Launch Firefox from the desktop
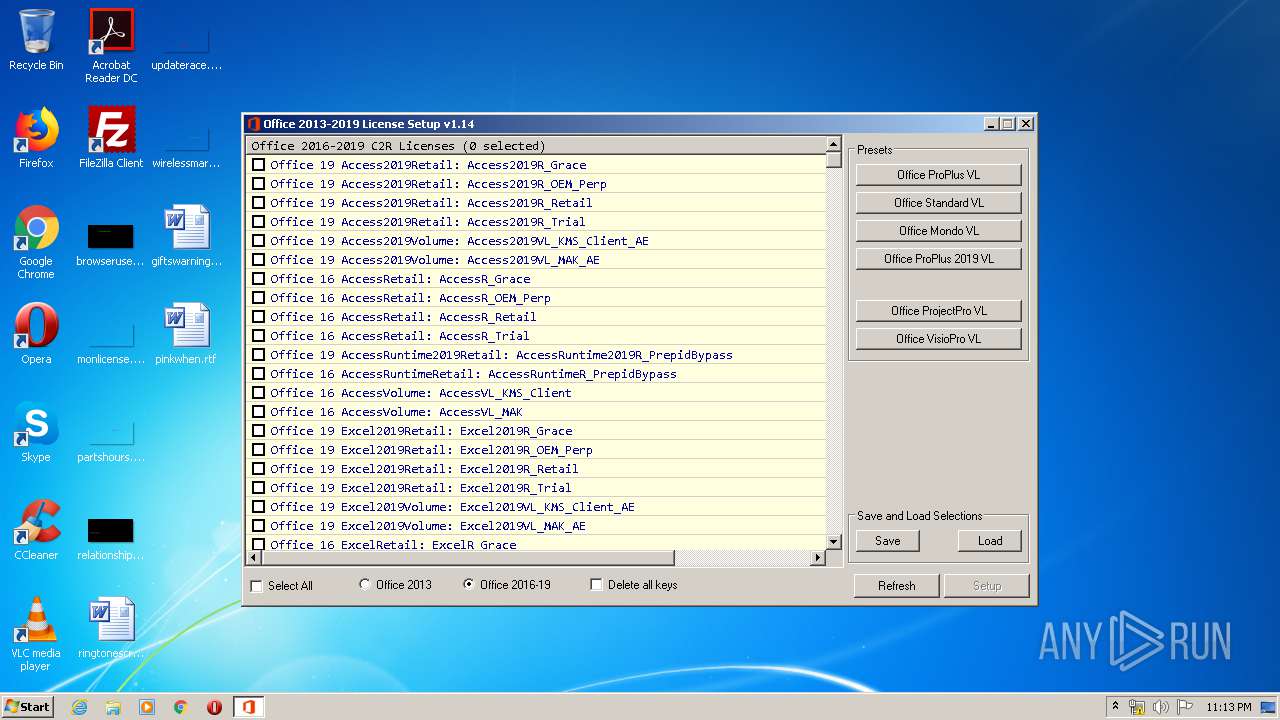The image size is (1280, 720). pos(36,138)
